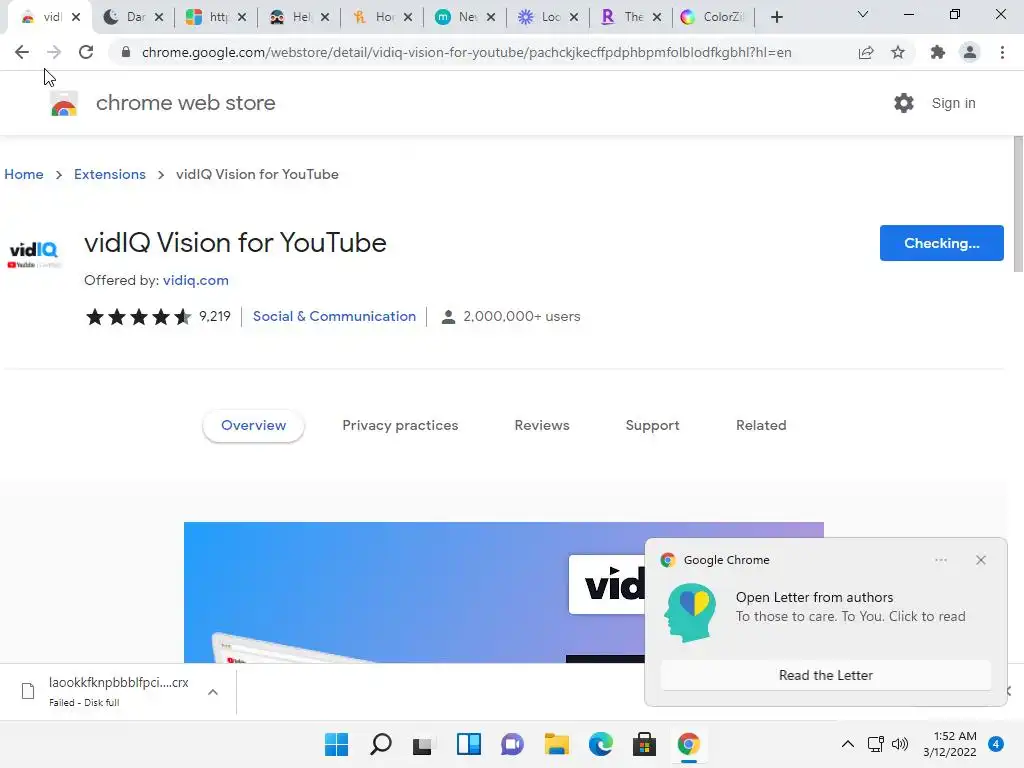The height and width of the screenshot is (768, 1024).
Task: Open network icon in system tray
Action: click(876, 744)
